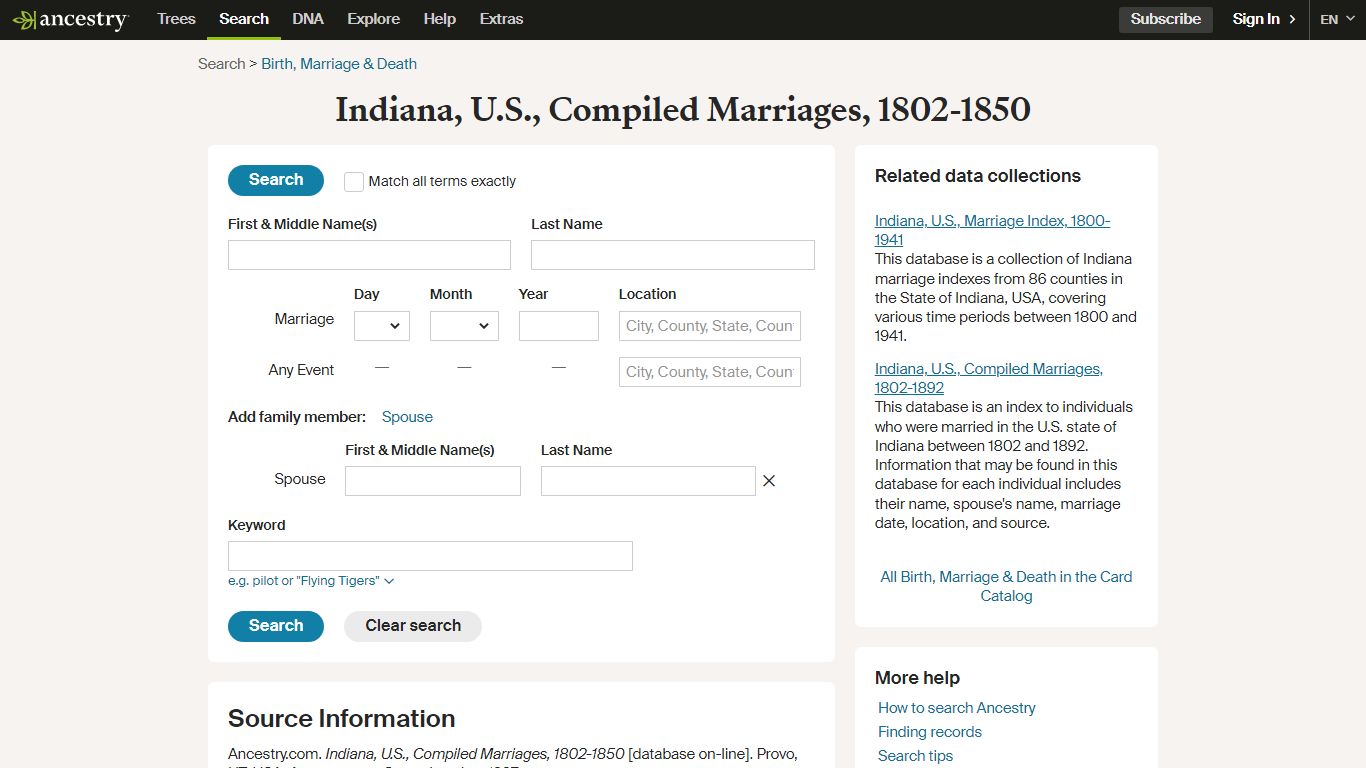Open How to search Ancestry link
1366x768 pixels.
pyautogui.click(x=957, y=708)
